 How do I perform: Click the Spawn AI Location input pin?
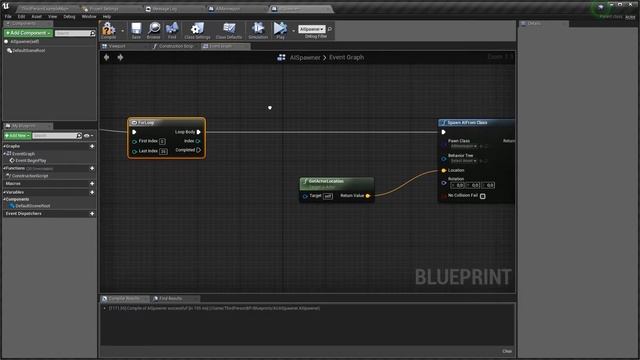(444, 170)
